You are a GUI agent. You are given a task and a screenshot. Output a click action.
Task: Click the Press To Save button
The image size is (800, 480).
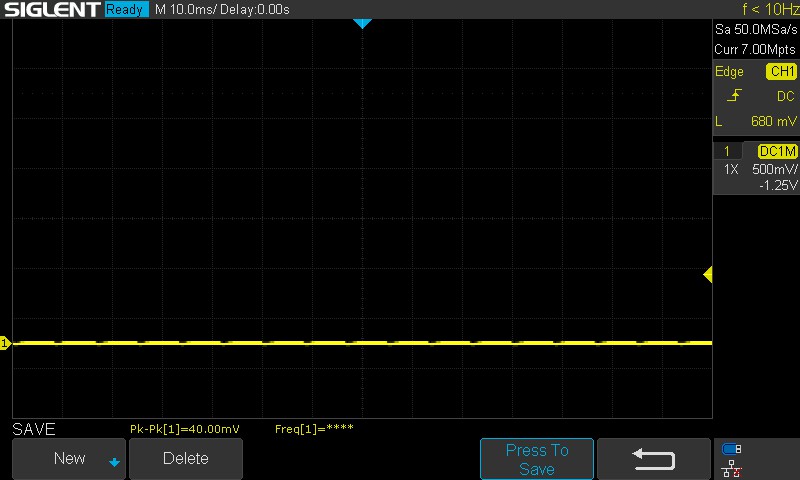pyautogui.click(x=537, y=459)
